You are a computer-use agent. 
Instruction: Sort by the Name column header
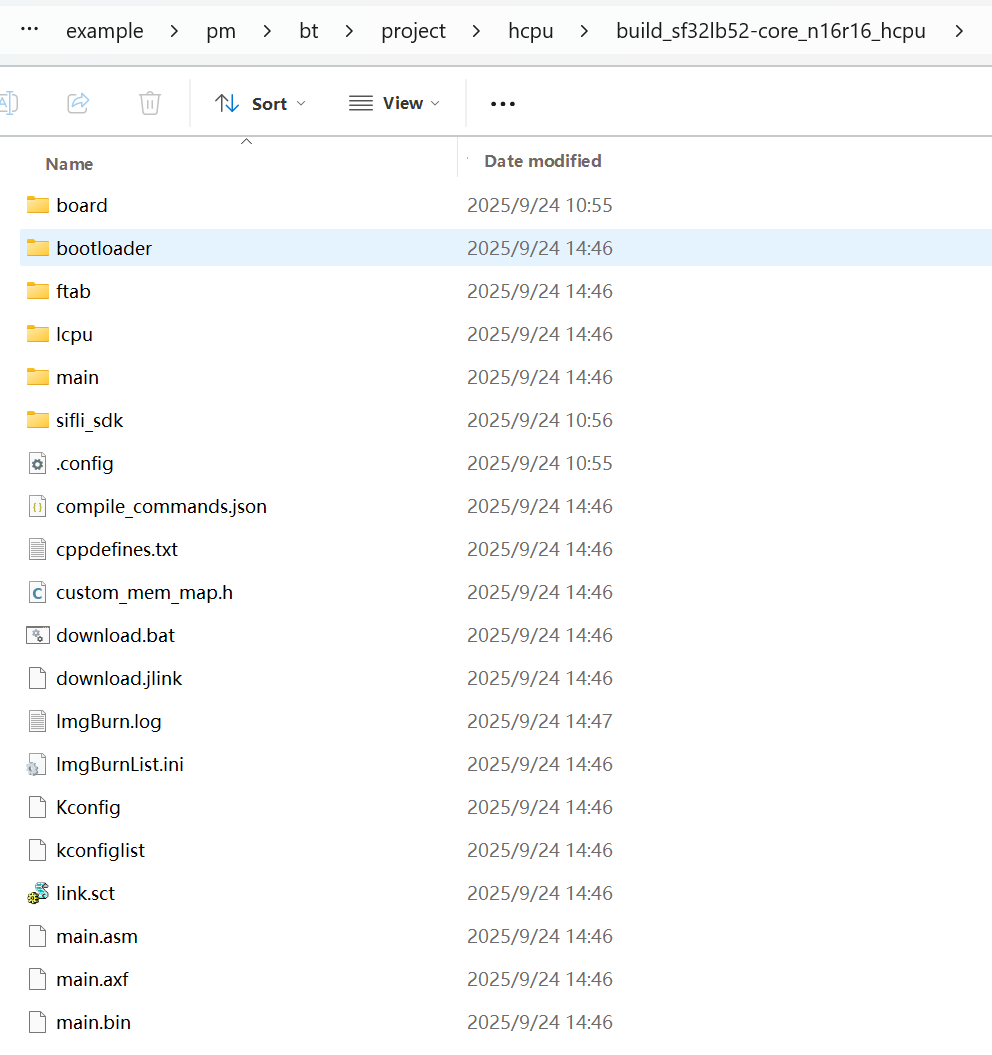(x=69, y=164)
